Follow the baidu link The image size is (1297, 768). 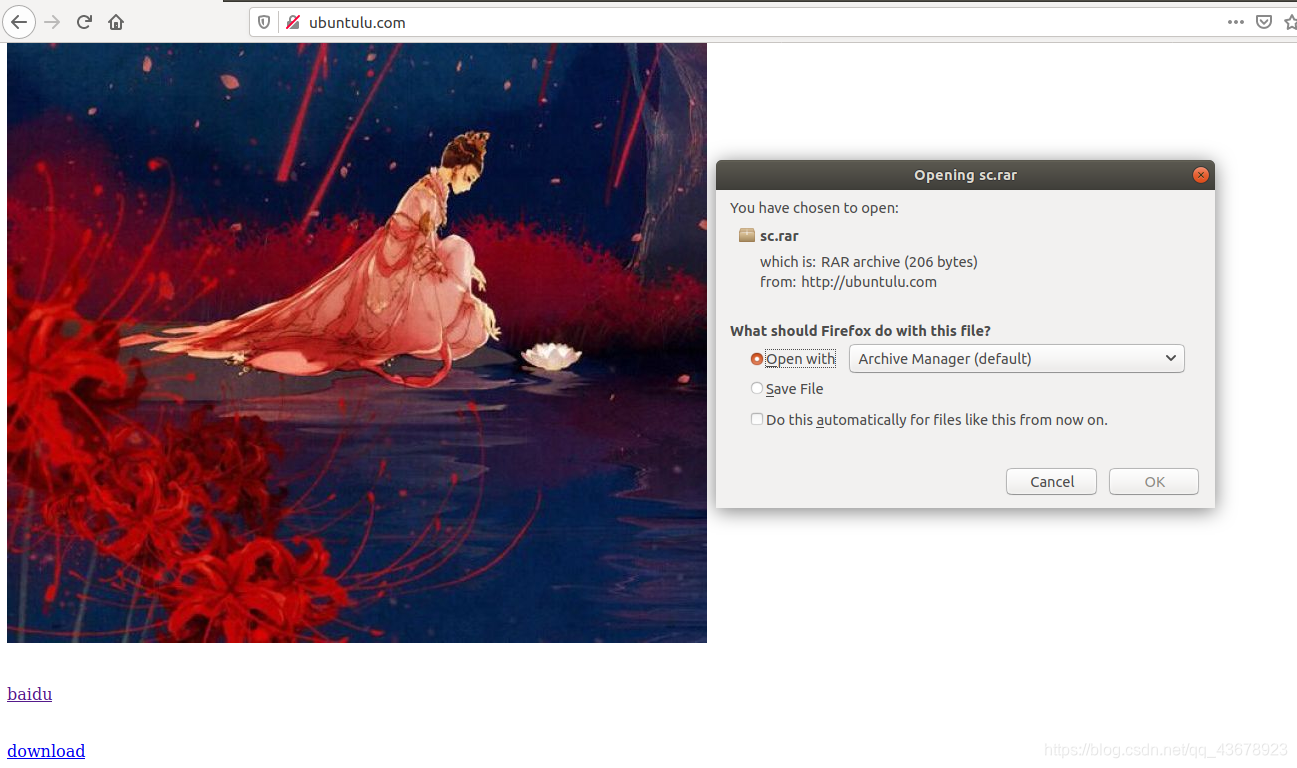[x=30, y=694]
